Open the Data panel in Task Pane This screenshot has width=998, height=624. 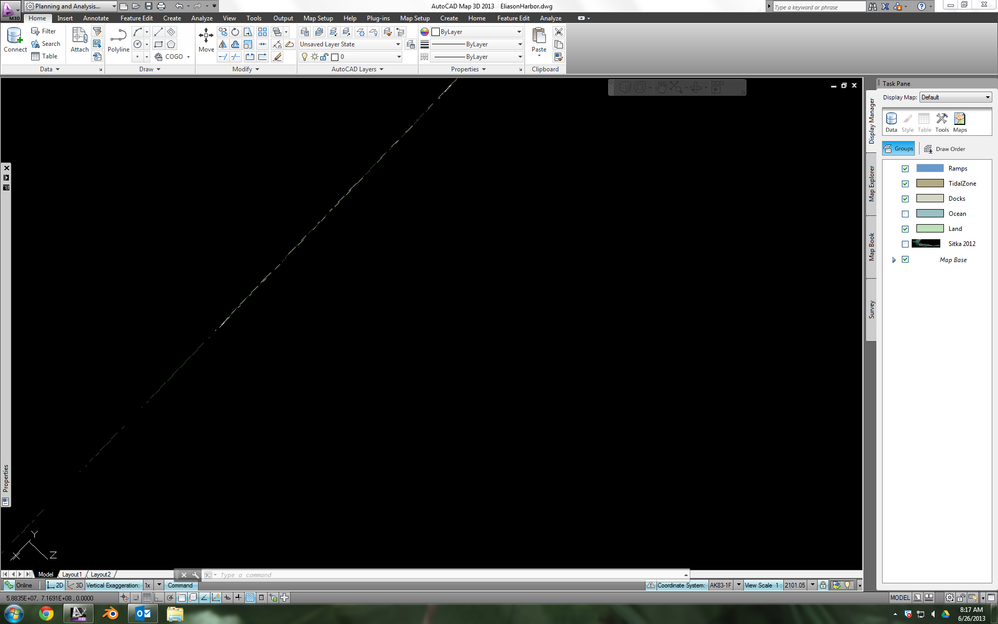891,122
